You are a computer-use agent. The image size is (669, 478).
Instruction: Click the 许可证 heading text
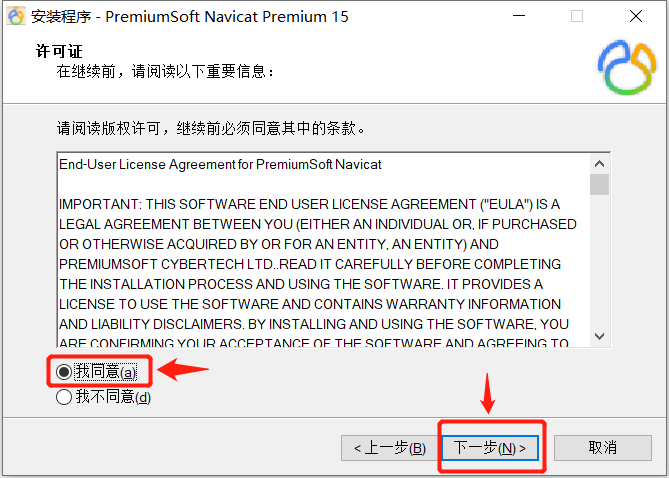pyautogui.click(x=59, y=51)
